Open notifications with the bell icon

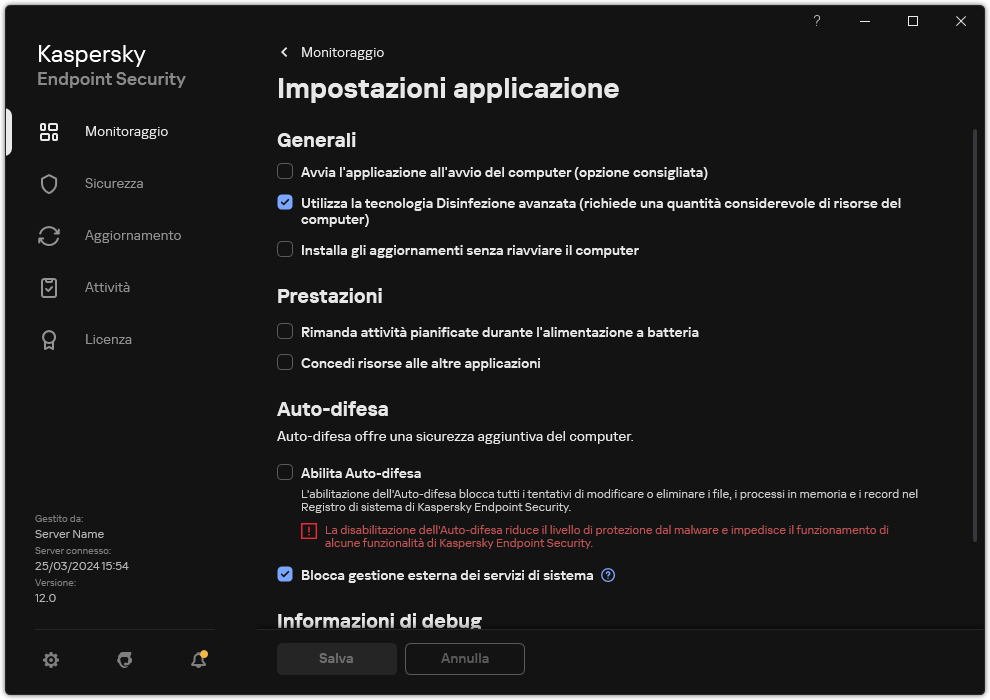tap(198, 660)
